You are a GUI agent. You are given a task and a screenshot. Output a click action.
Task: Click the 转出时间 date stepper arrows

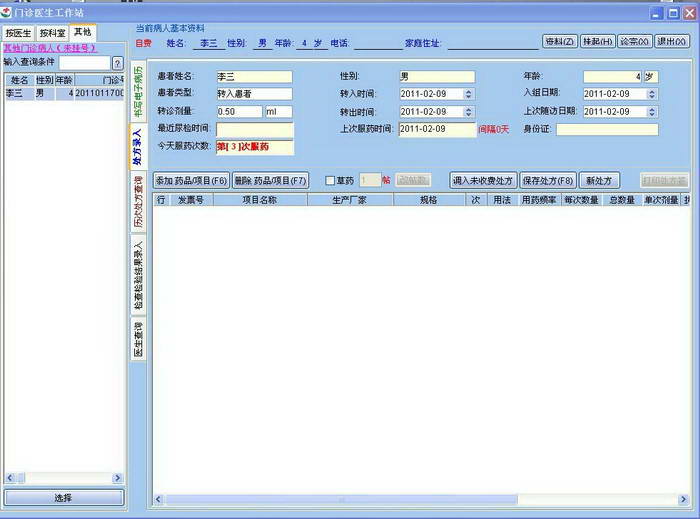point(468,112)
